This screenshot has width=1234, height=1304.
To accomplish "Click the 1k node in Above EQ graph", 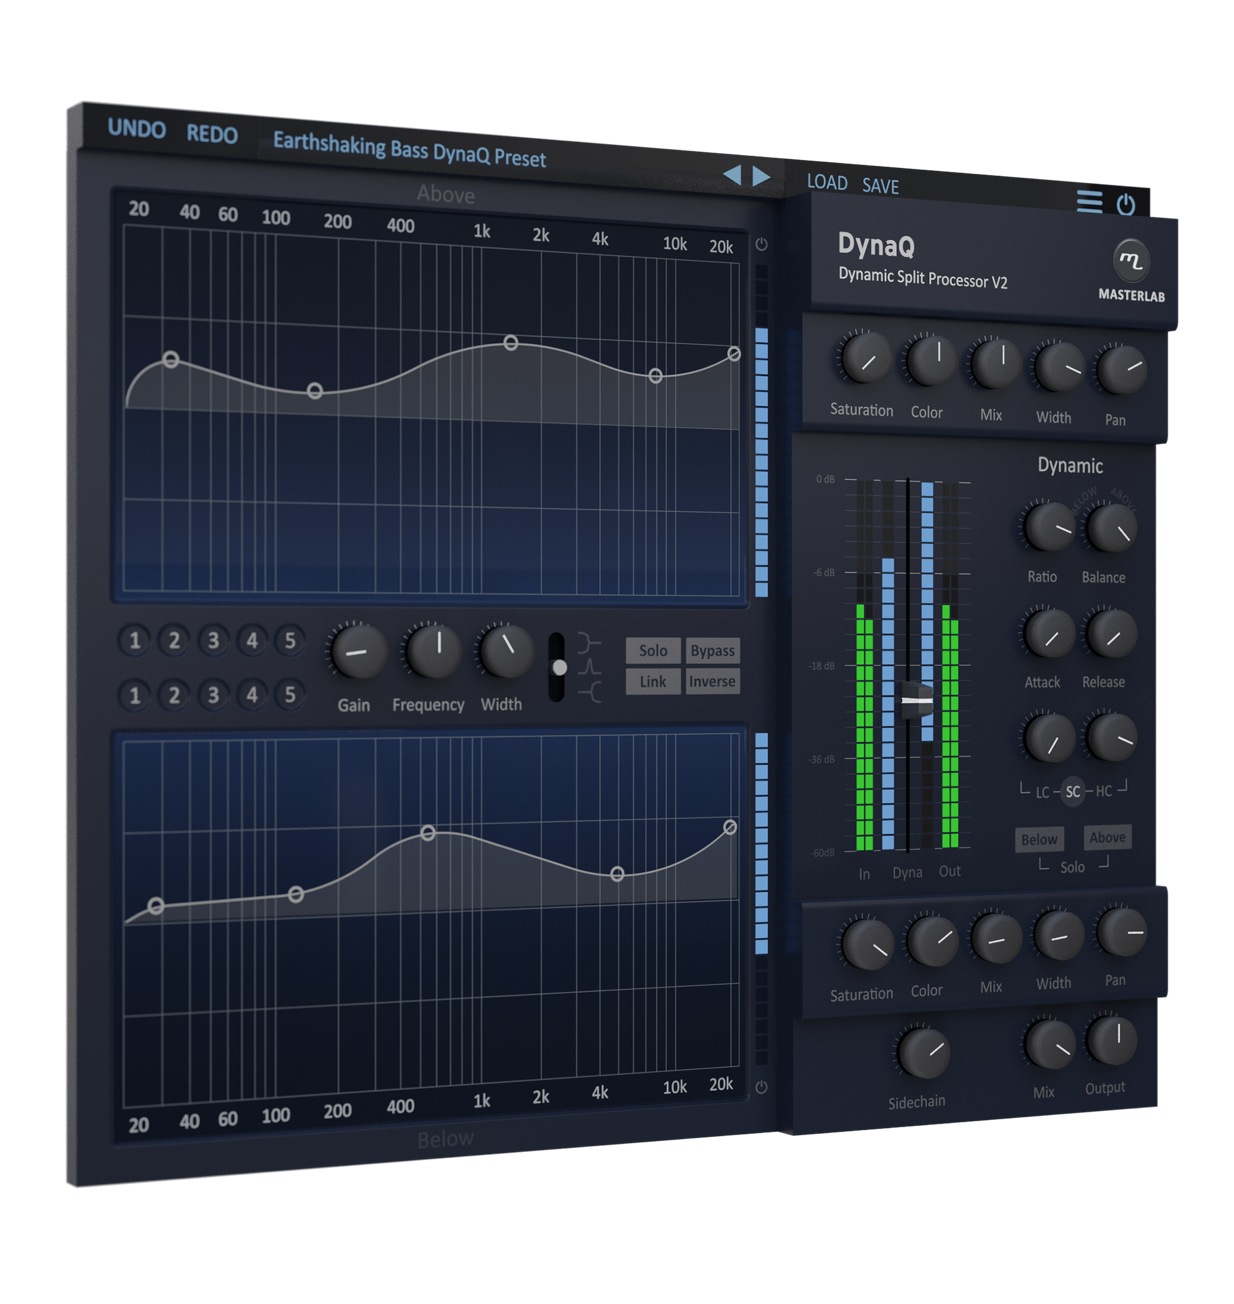I will pyautogui.click(x=511, y=343).
